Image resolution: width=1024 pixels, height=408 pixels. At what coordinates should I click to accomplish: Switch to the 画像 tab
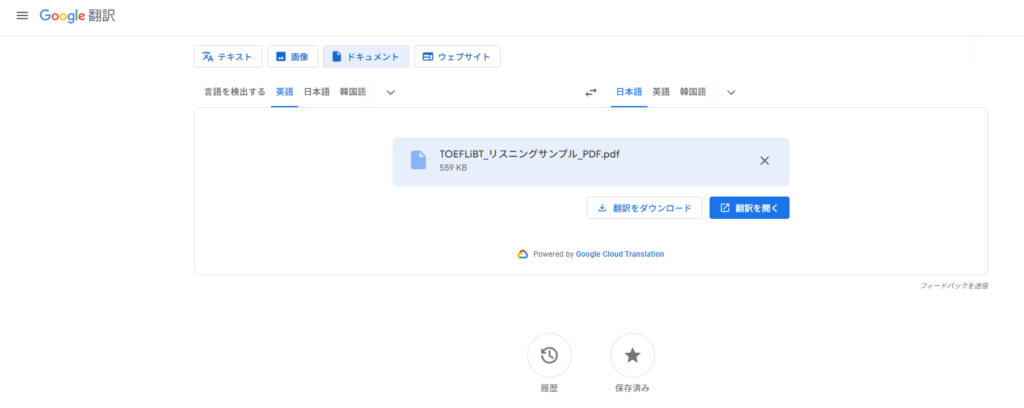coord(292,57)
